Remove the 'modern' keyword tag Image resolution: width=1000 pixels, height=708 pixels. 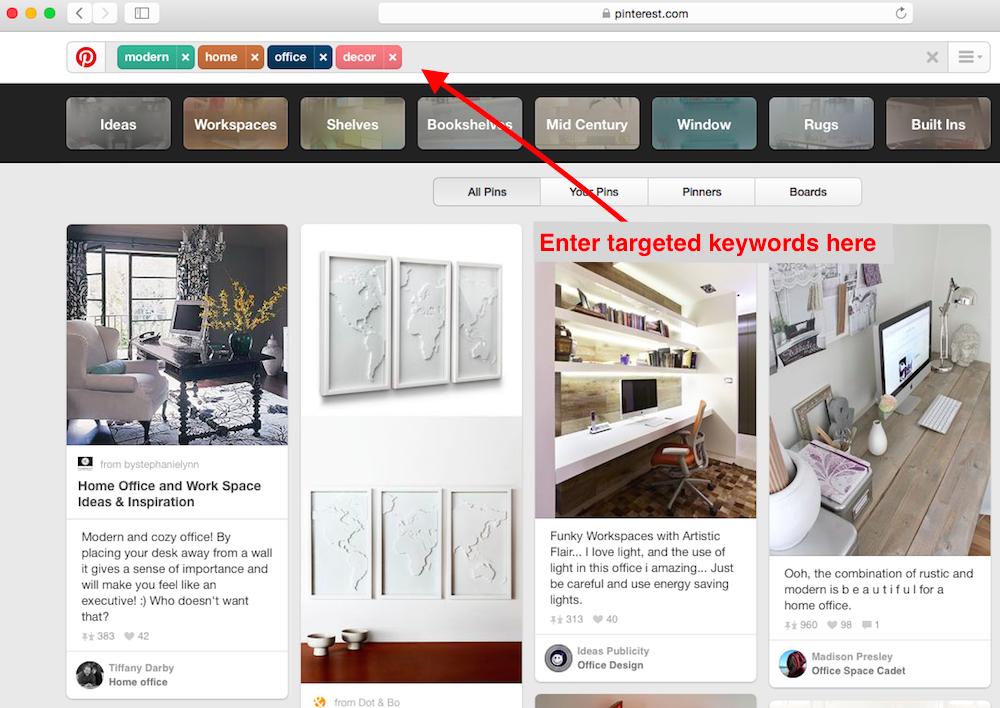tap(186, 57)
